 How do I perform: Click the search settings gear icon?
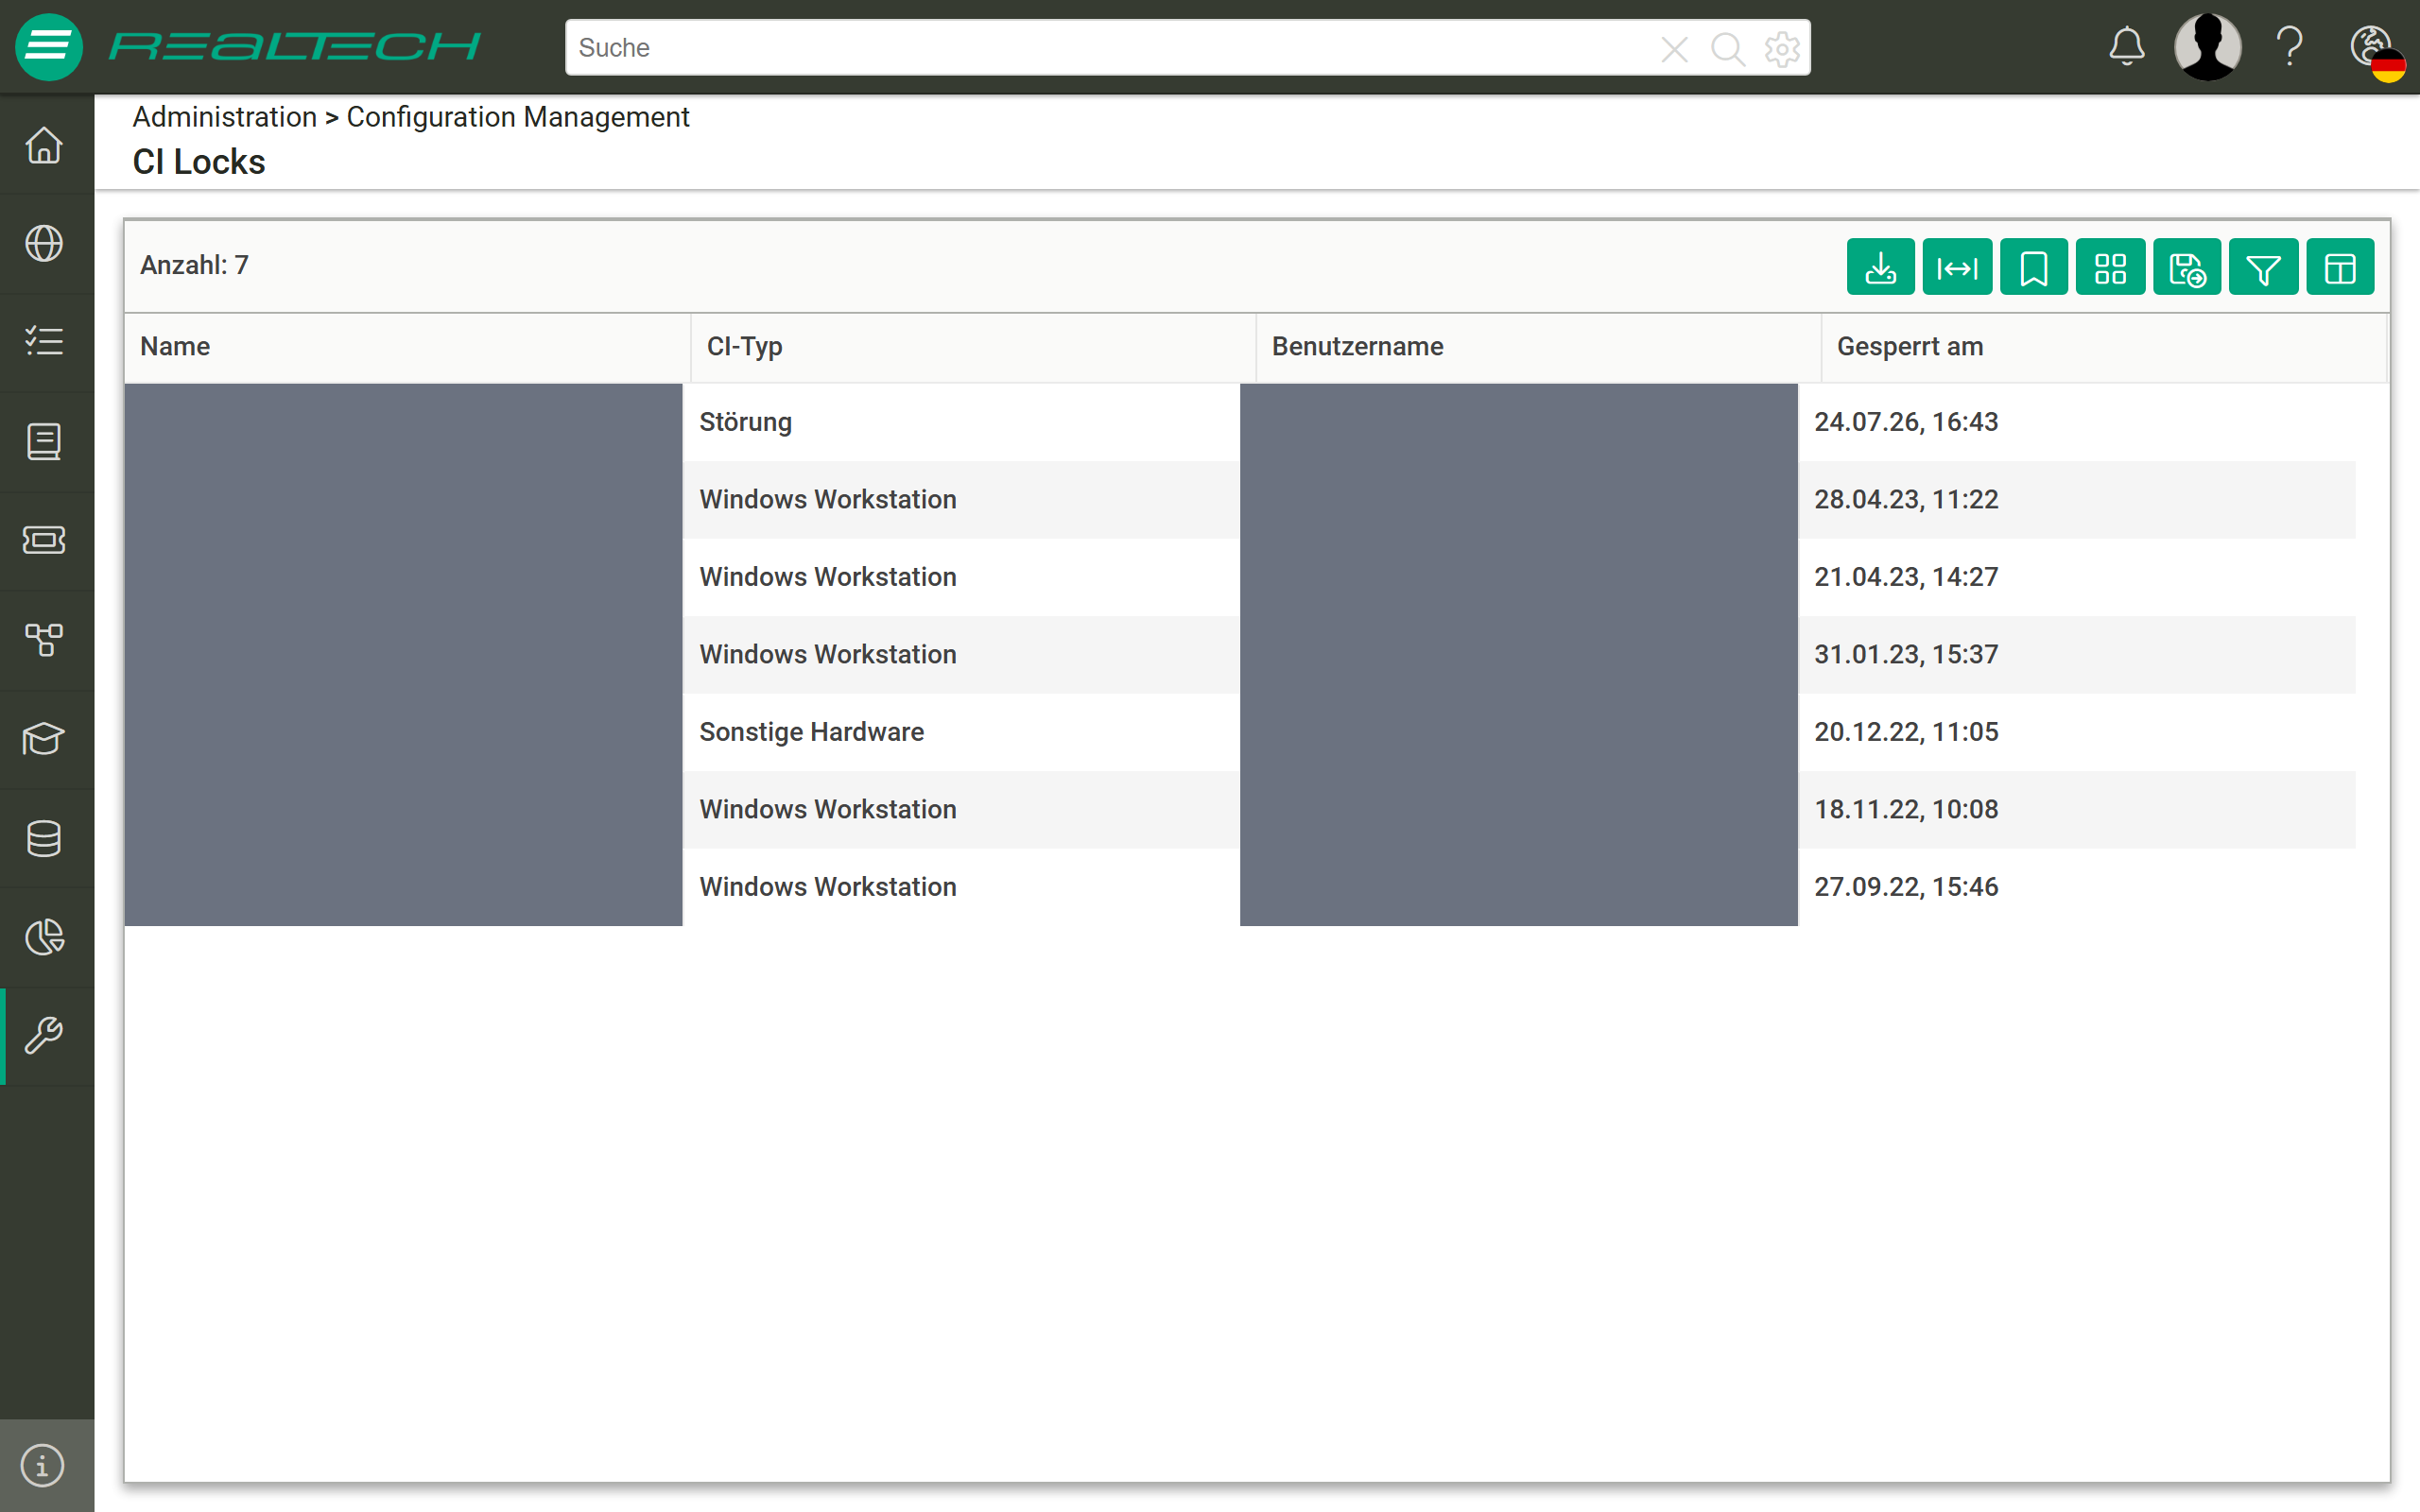(1782, 48)
